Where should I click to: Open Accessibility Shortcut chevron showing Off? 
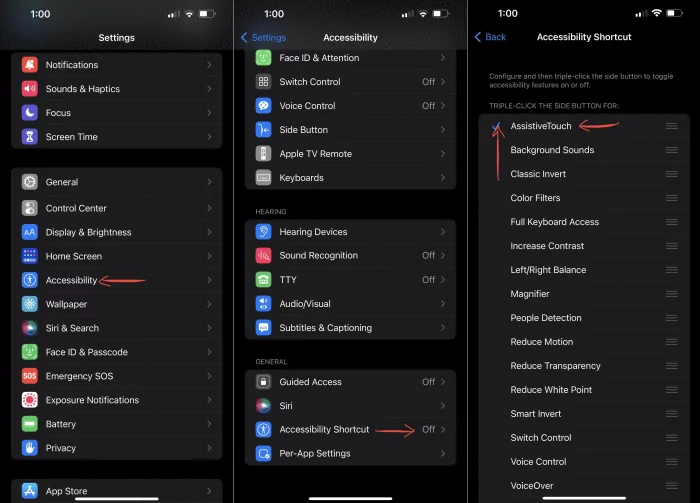(443, 430)
